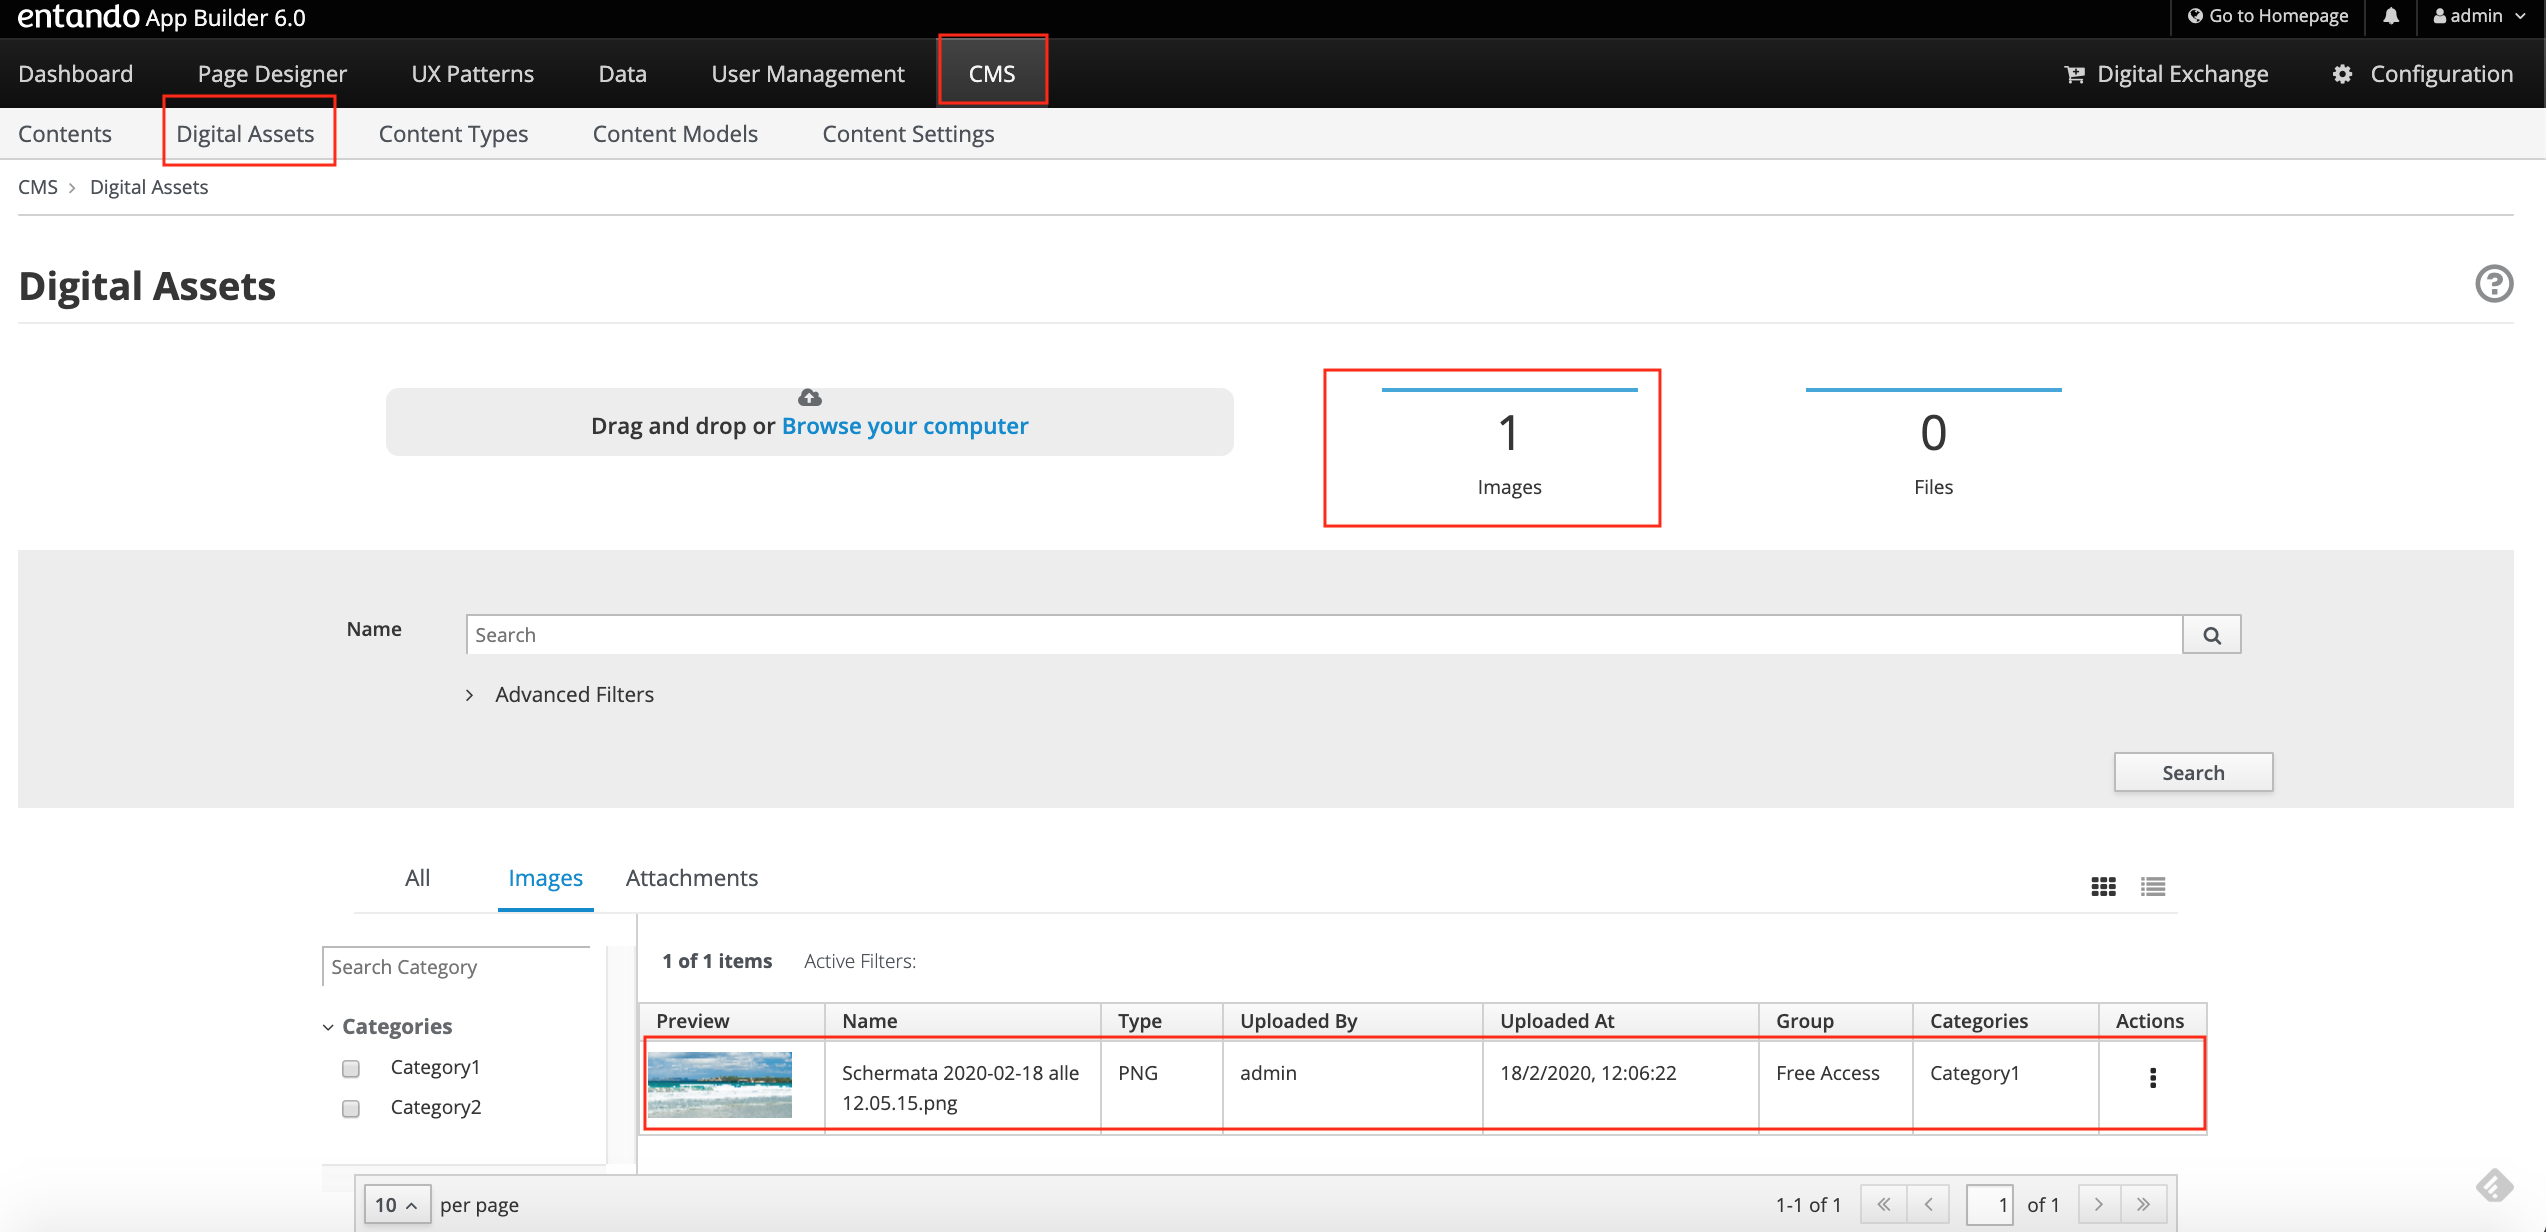Click Browse your computer link
Screen dimensions: 2546x1232
coord(904,426)
